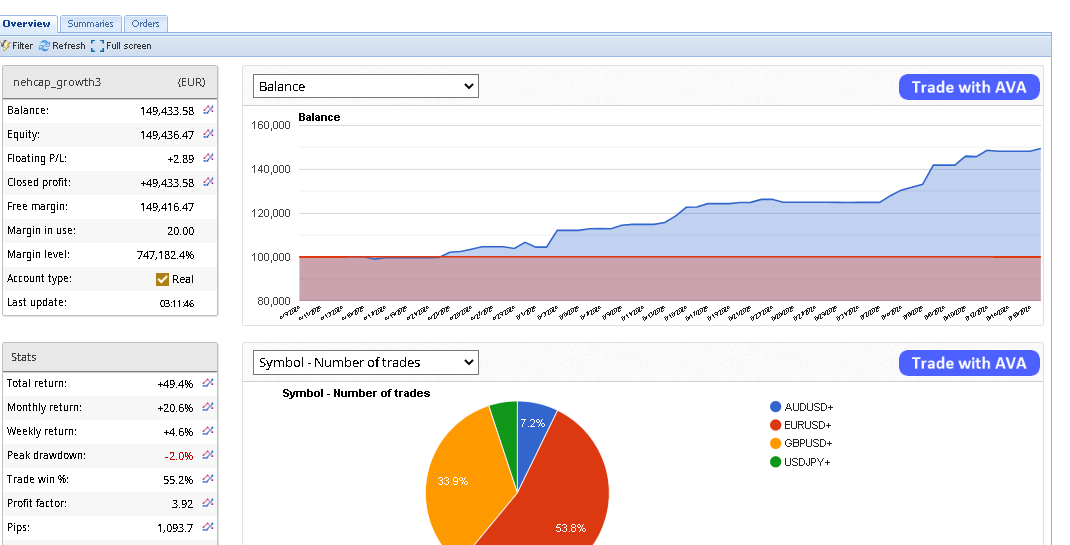Show the Profit factor chart icon
1070x545 pixels.
pyautogui.click(x=208, y=503)
